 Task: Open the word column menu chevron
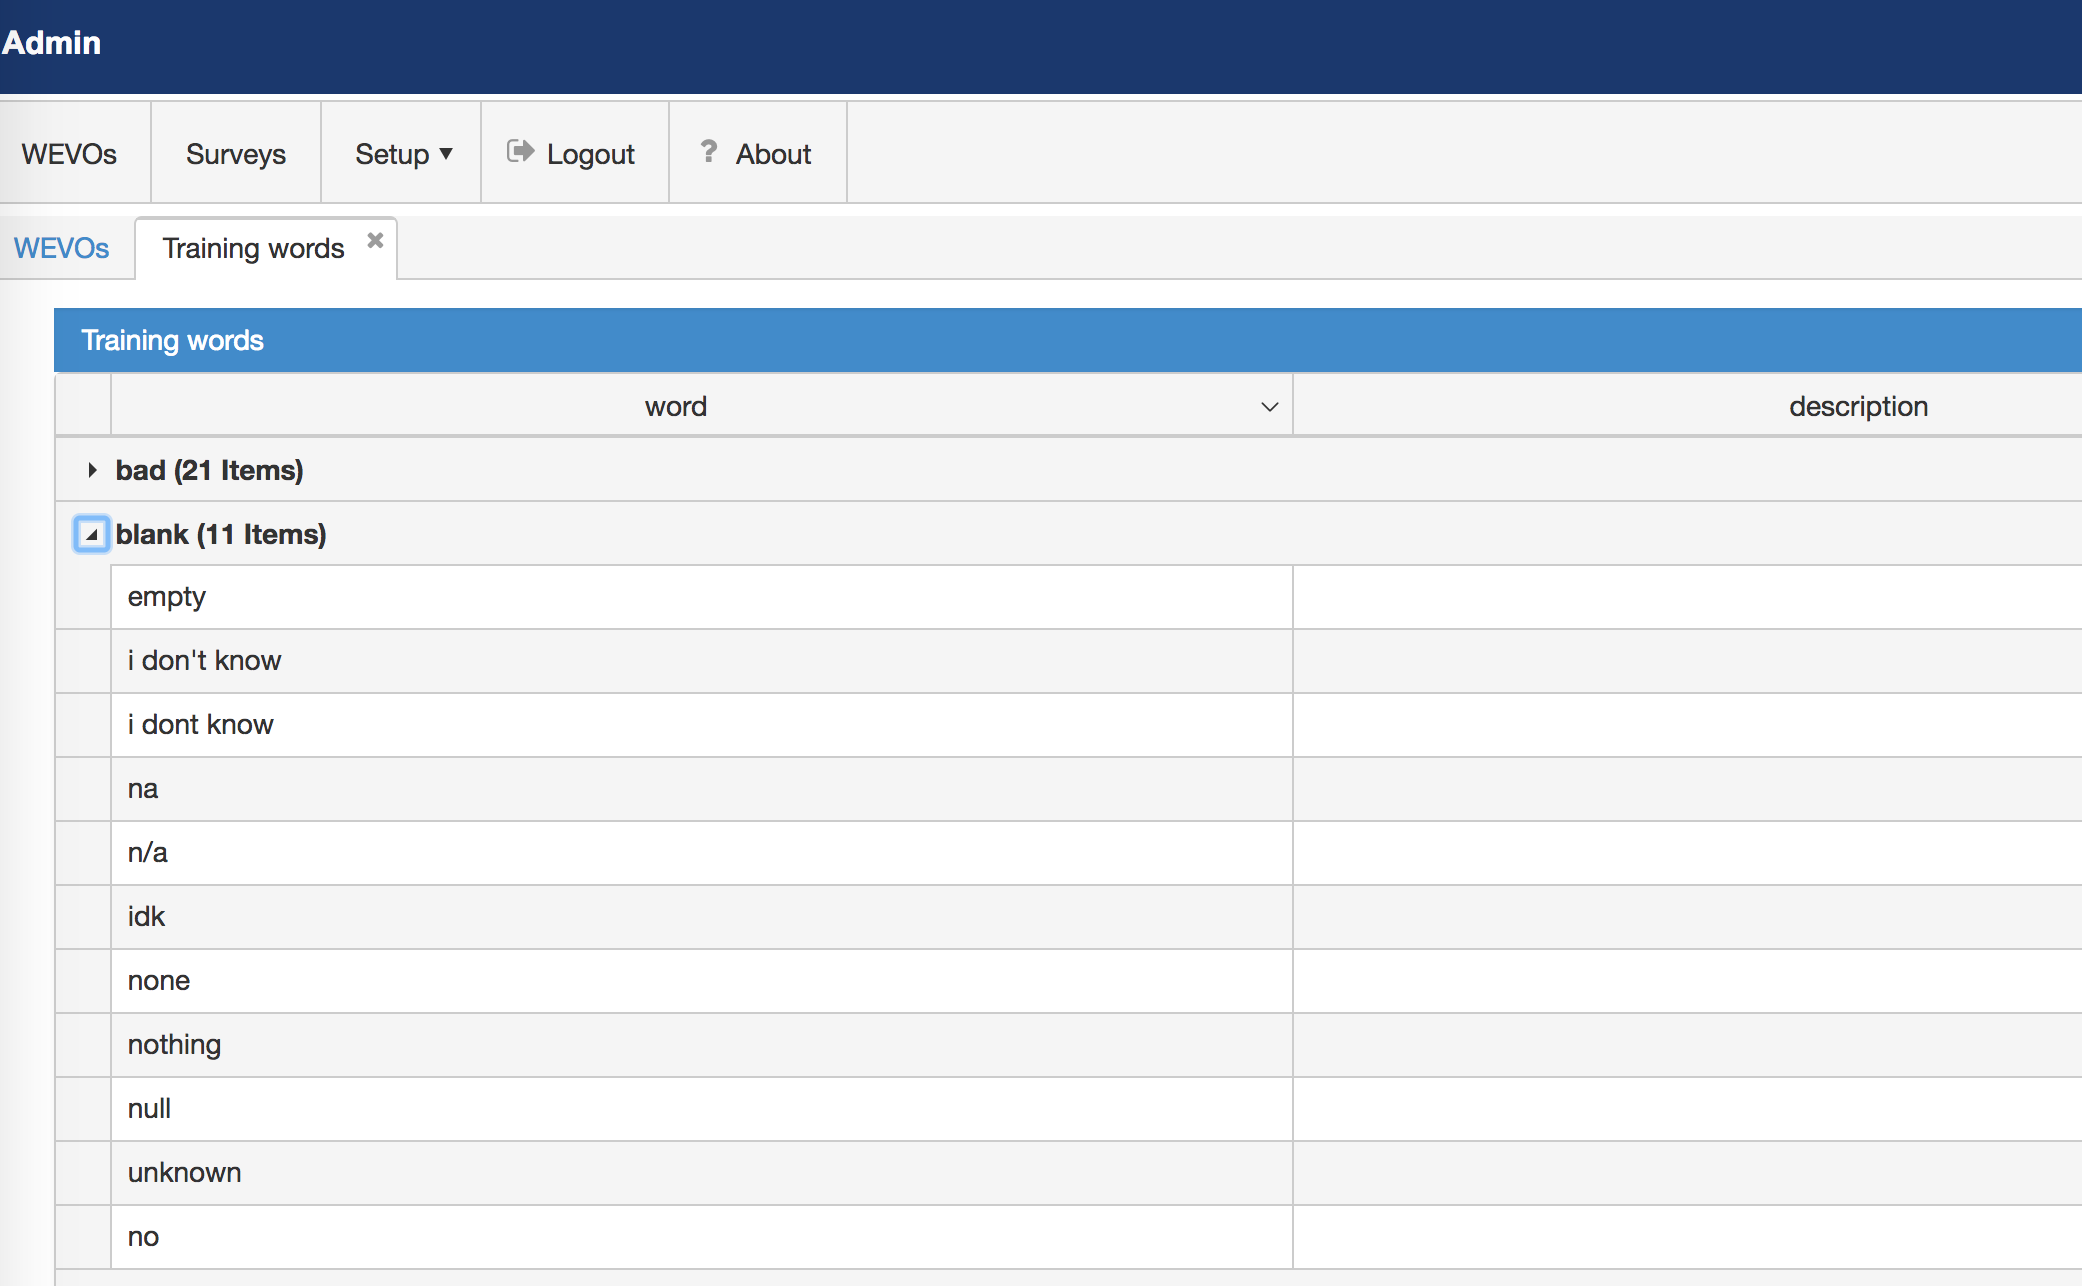1269,407
